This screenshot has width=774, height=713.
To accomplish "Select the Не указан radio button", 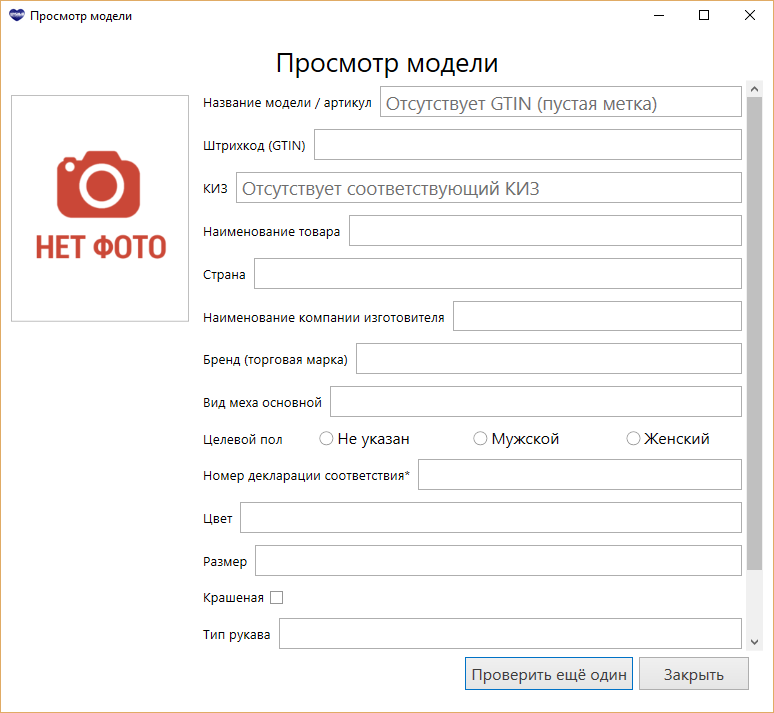I will click(x=326, y=438).
